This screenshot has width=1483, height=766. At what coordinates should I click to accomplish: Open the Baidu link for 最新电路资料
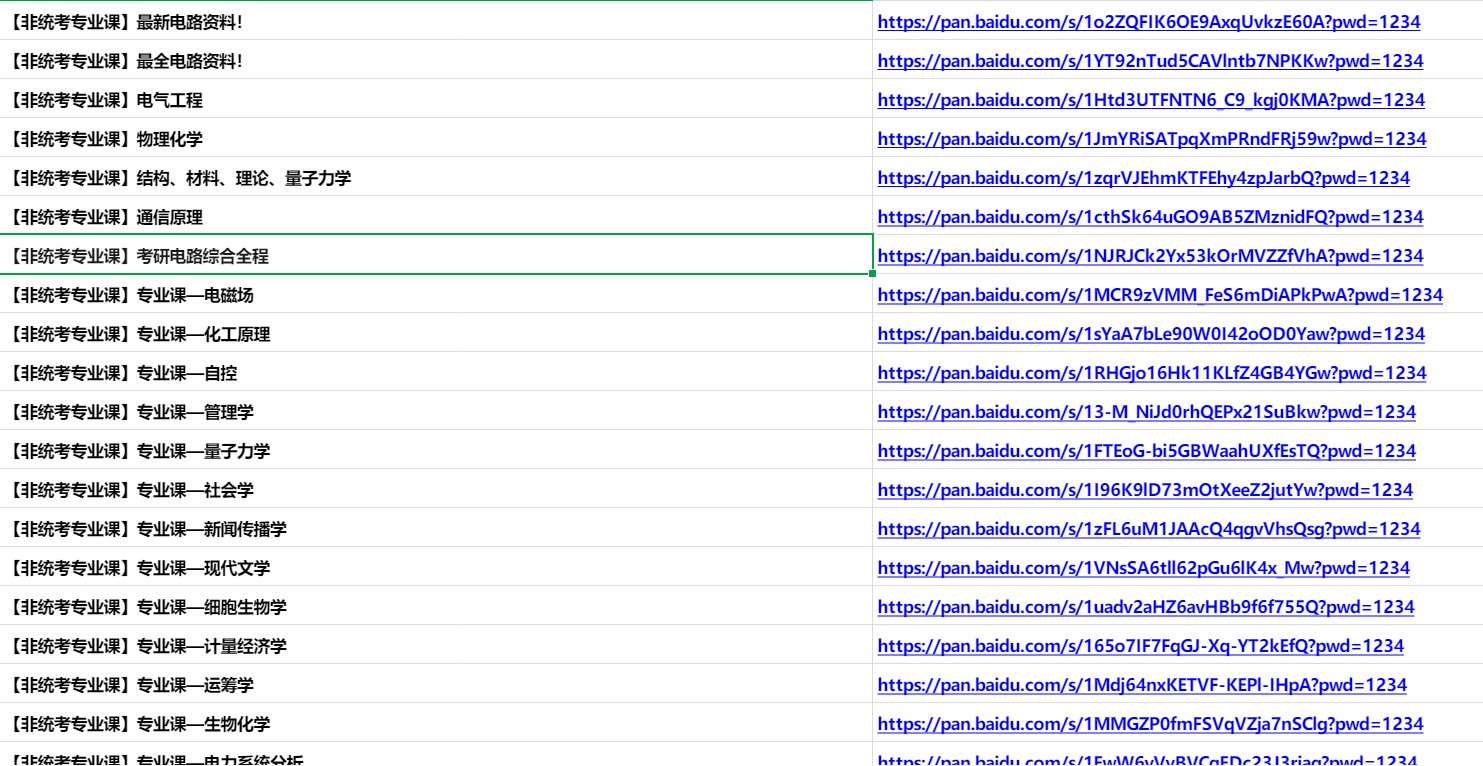click(1149, 22)
